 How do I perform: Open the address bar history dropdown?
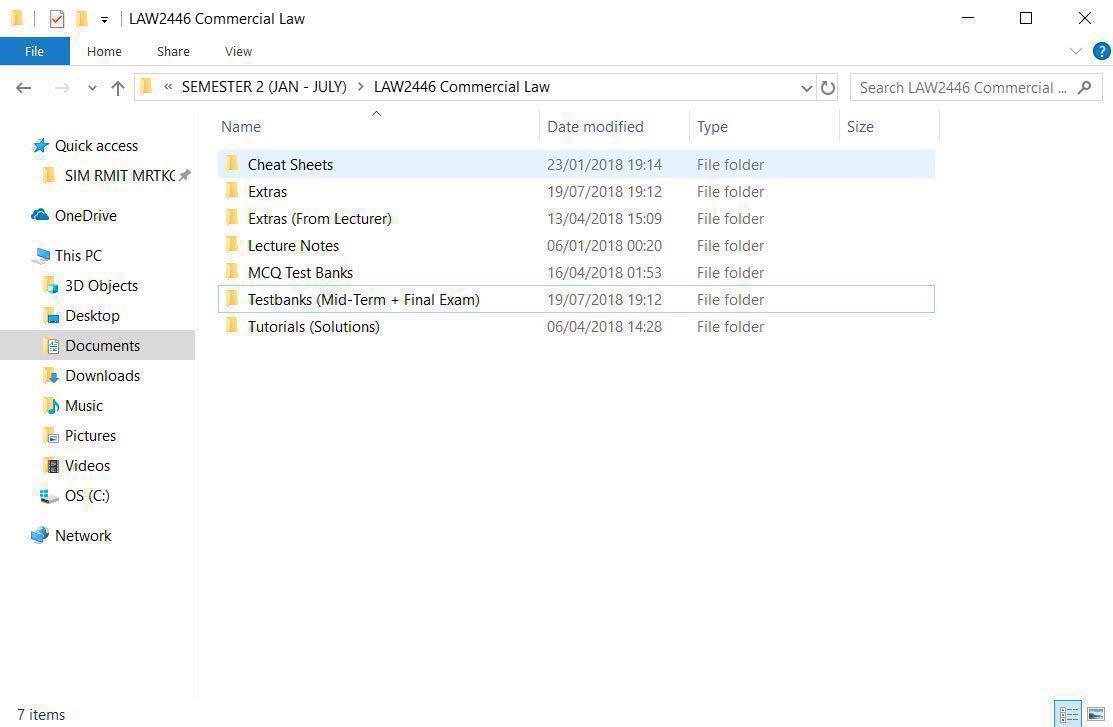(807, 87)
